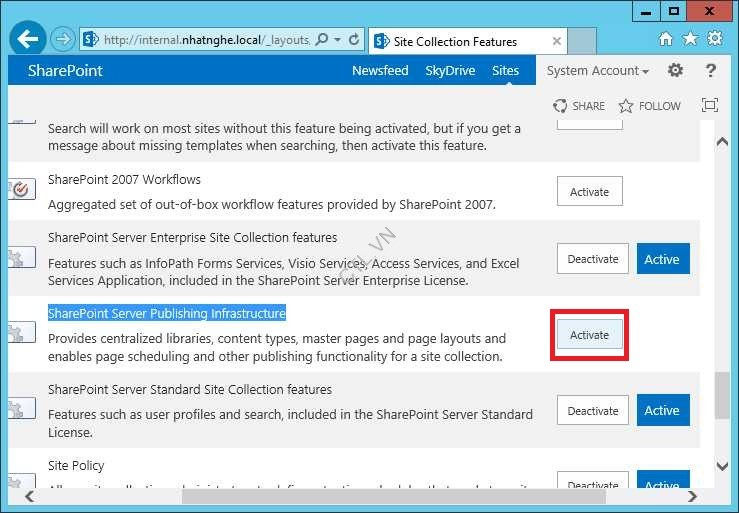This screenshot has width=739, height=513.
Task: Open address bar dropdown arrow
Action: tap(337, 40)
